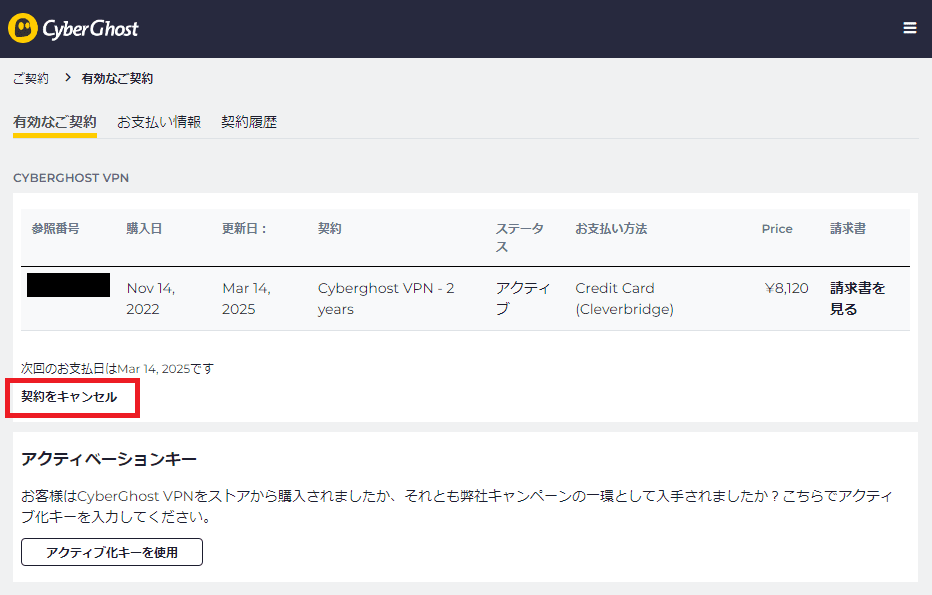Click 有効なご契約 breadcrumb text
The image size is (932, 595).
(117, 78)
